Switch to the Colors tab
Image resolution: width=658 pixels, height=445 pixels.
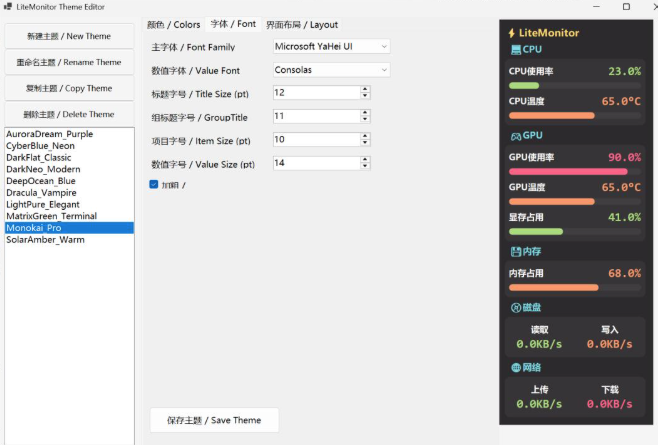(173, 25)
